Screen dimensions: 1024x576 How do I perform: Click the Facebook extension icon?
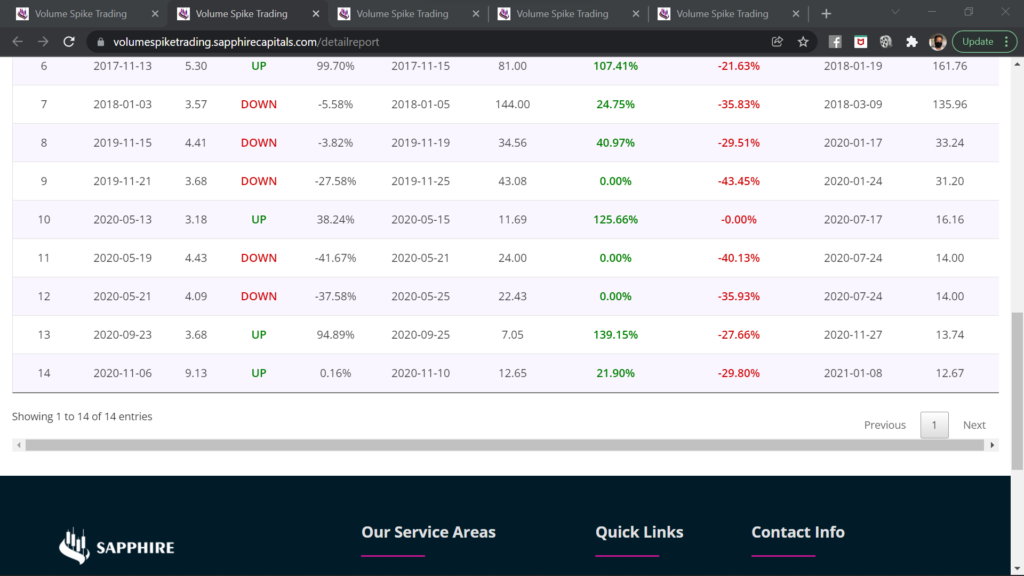click(x=835, y=42)
